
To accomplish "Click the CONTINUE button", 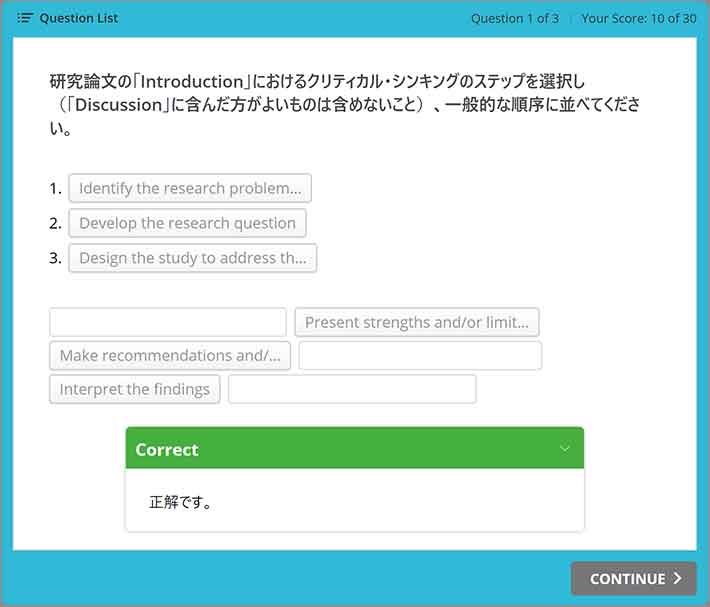I will [x=633, y=578].
